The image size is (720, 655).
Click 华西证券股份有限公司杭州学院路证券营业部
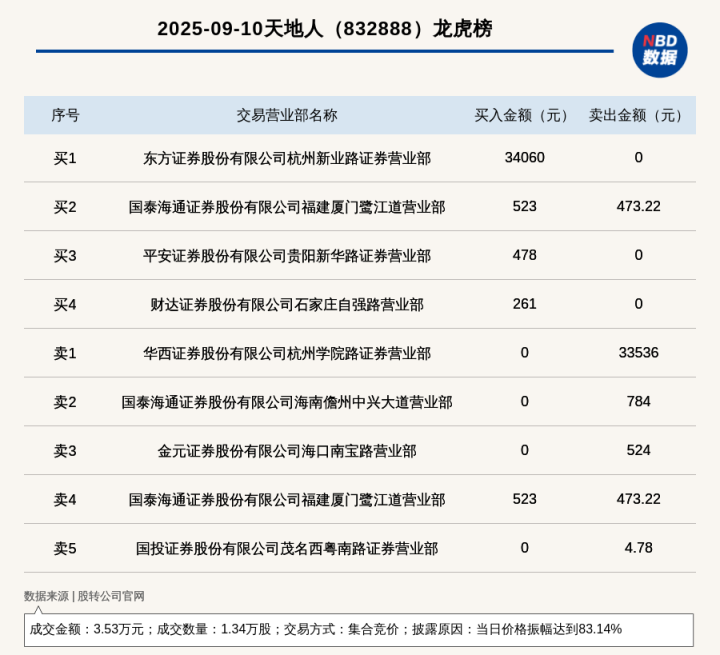click(287, 353)
